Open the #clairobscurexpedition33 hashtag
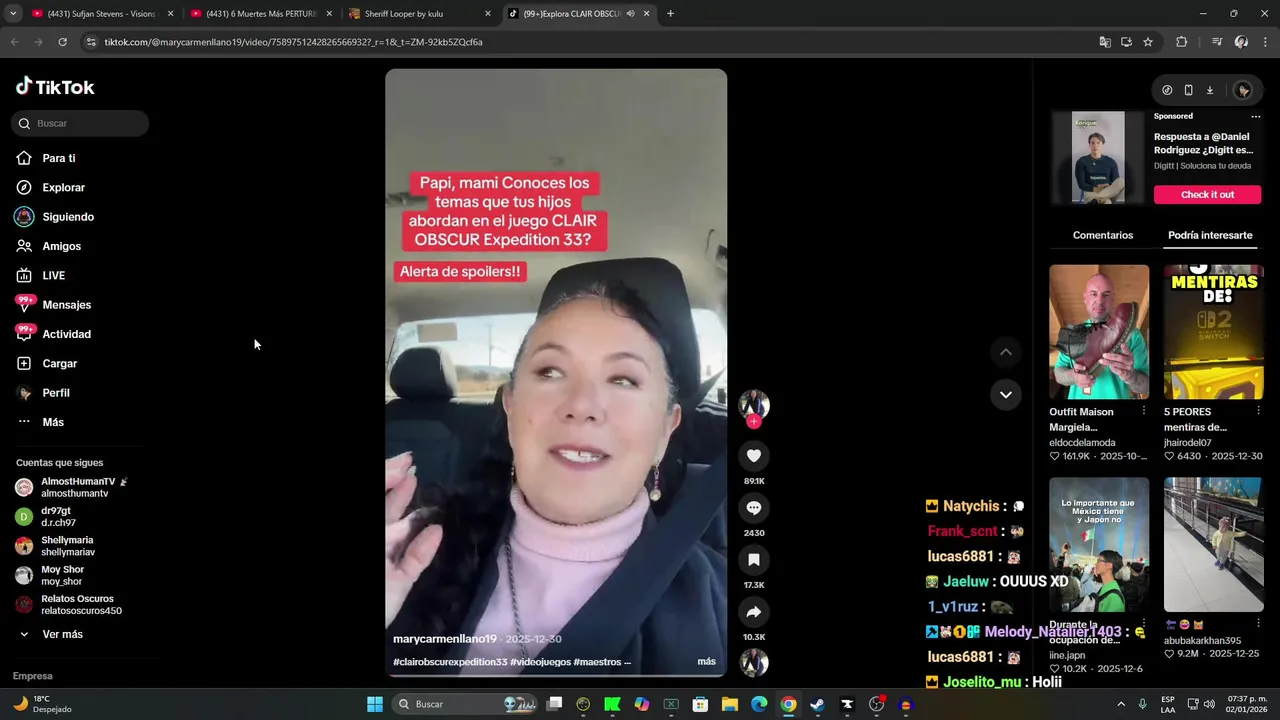The height and width of the screenshot is (720, 1280). 450,662
